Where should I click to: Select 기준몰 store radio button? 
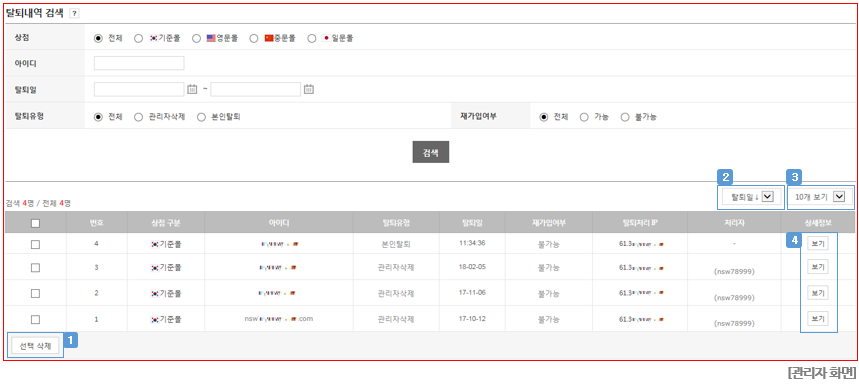(x=139, y=38)
